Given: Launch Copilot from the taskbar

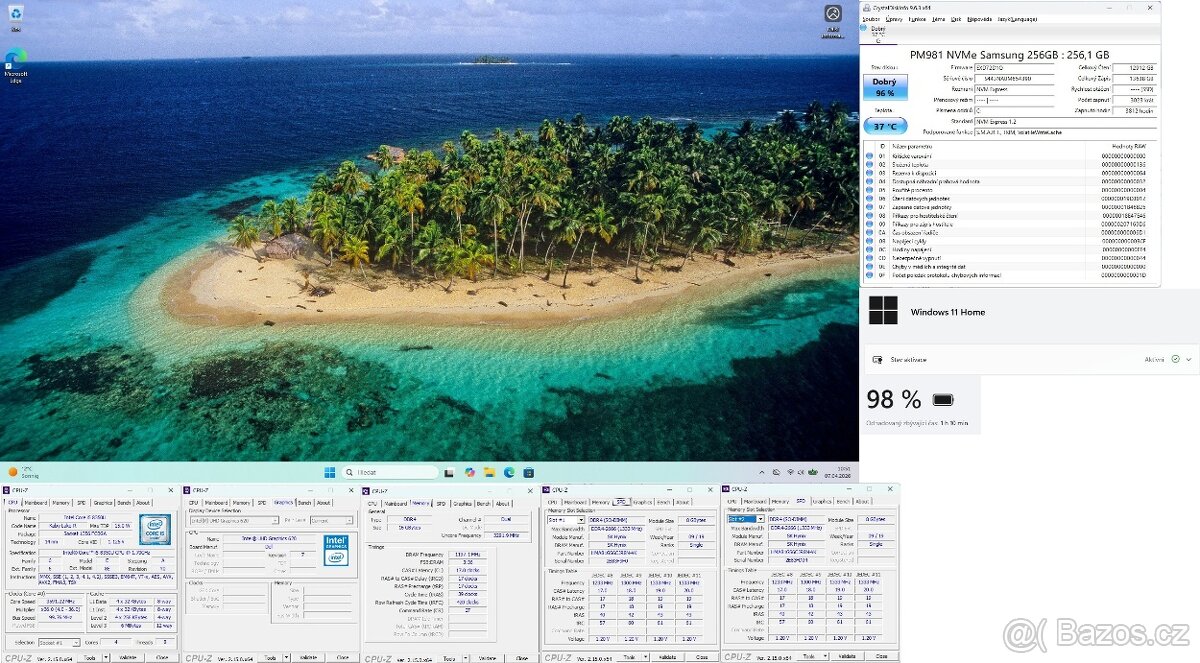Looking at the screenshot, I should click(470, 472).
